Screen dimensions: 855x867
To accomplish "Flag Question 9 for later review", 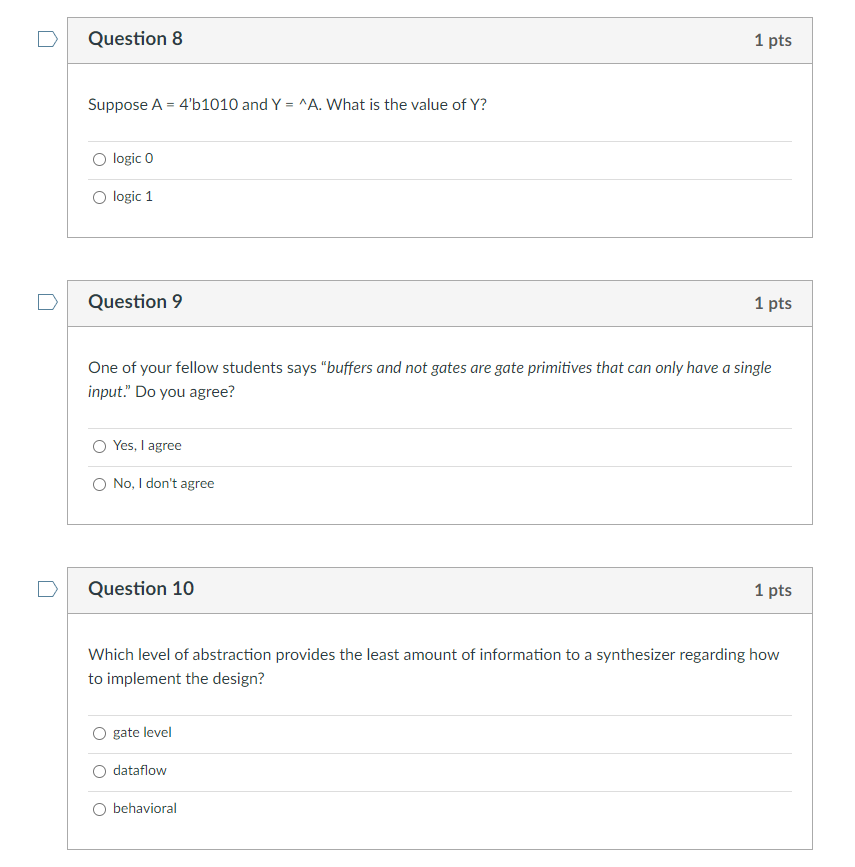I will coord(46,301).
